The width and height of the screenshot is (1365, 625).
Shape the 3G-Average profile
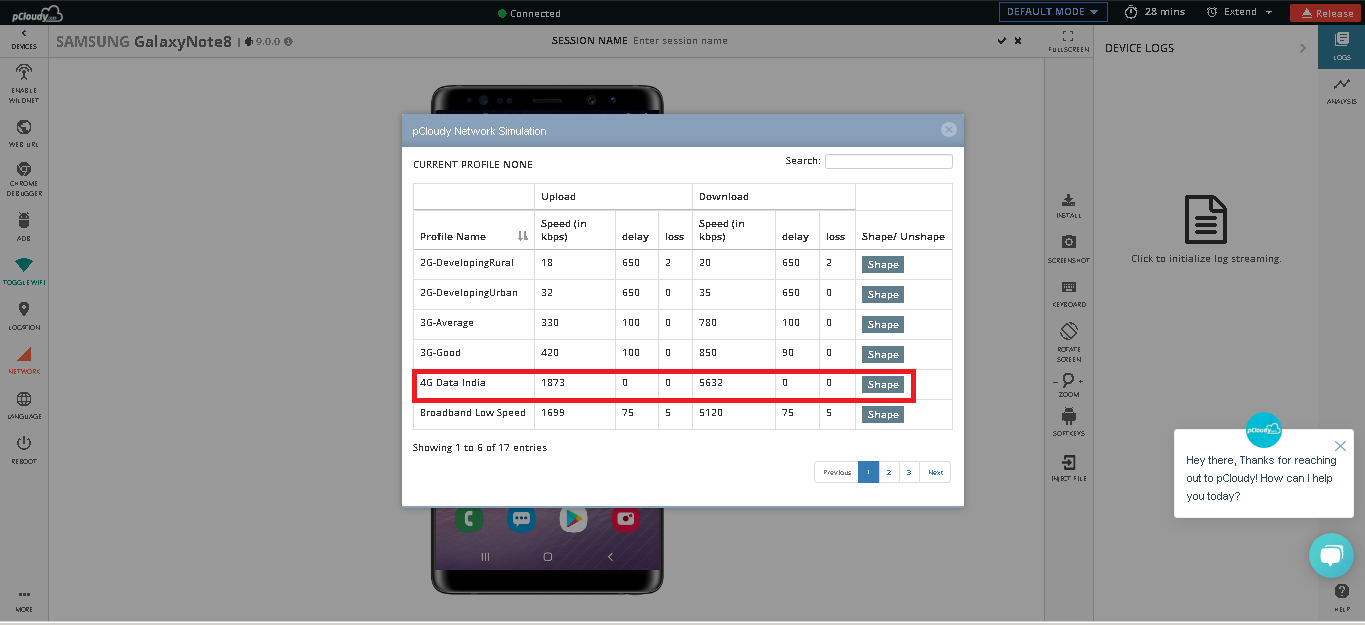point(883,325)
